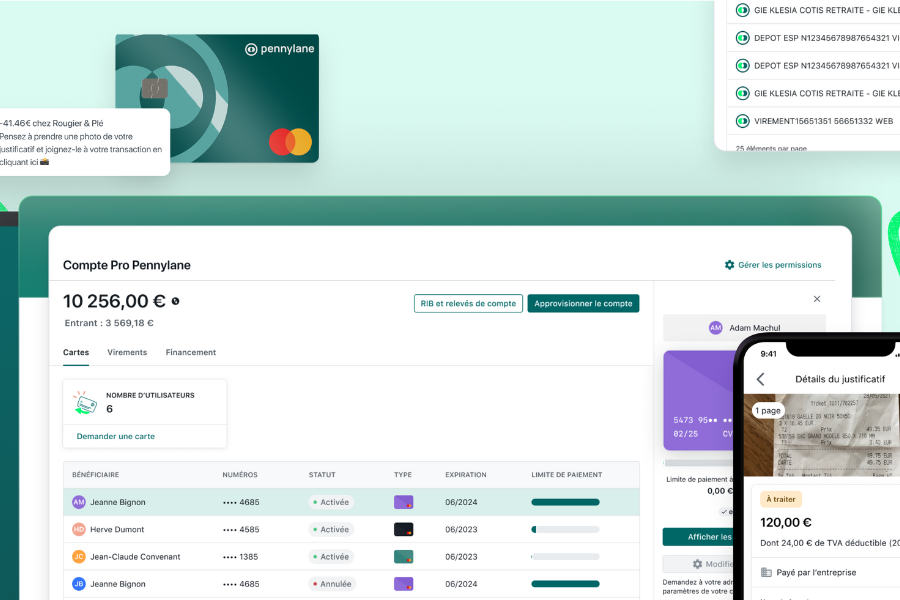The width and height of the screenshot is (900, 600).
Task: Click the payment limit bar in the Annulée row
Action: click(x=565, y=584)
